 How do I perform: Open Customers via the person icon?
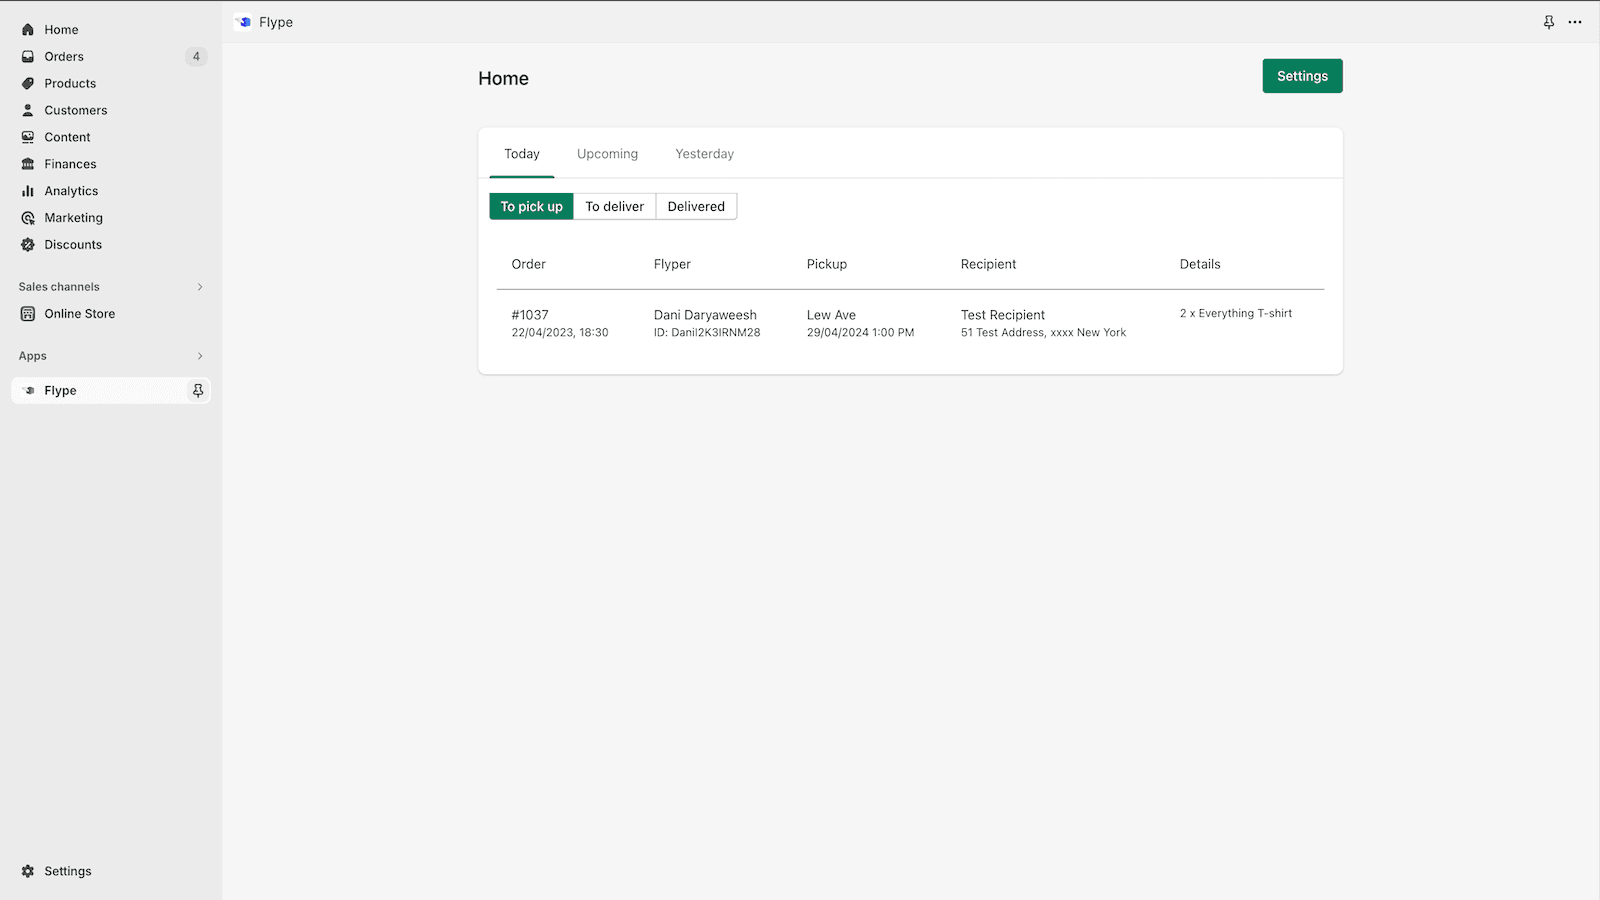point(28,111)
